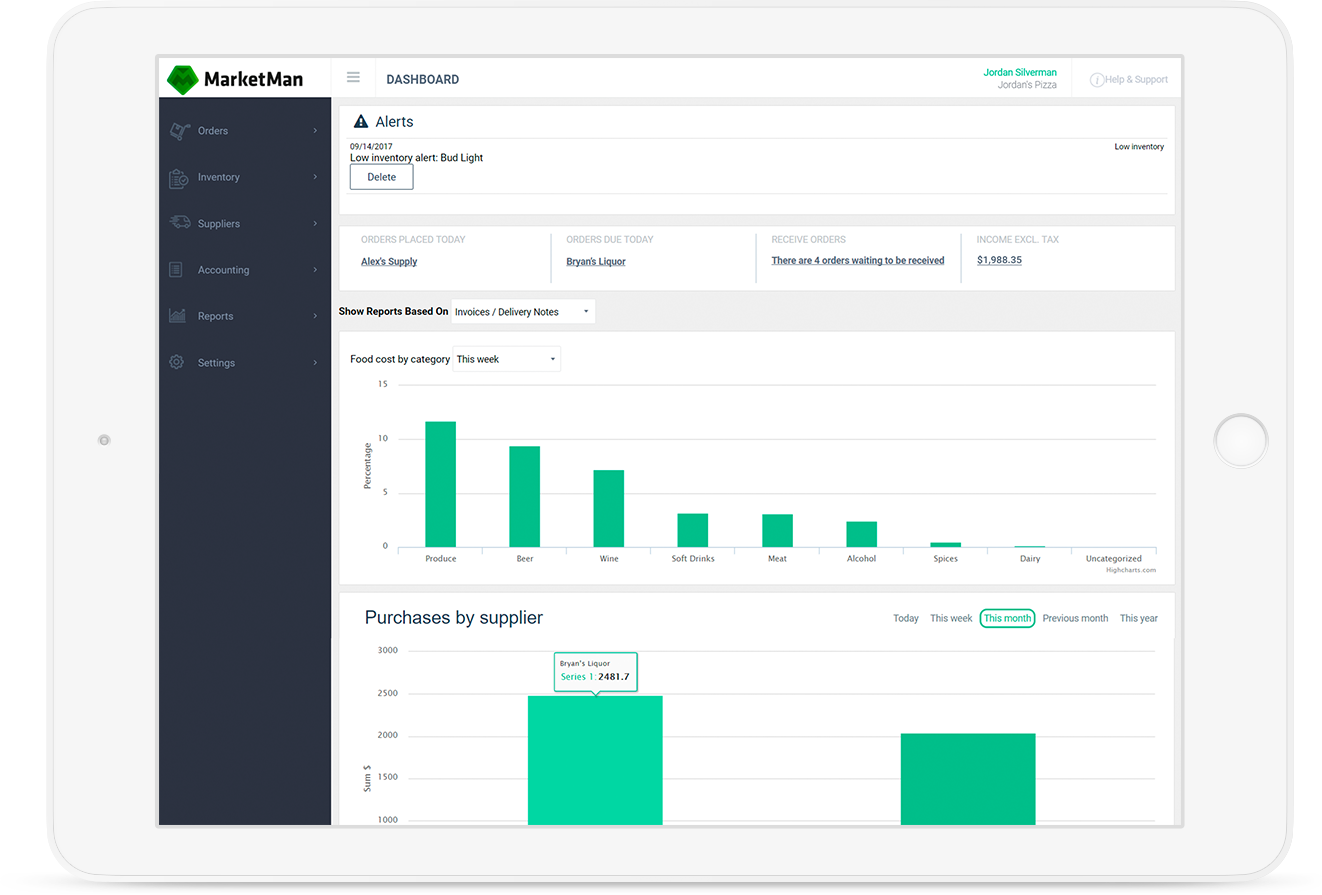Open the Orders section in the sidebar
This screenshot has width=1322, height=895.
[213, 130]
